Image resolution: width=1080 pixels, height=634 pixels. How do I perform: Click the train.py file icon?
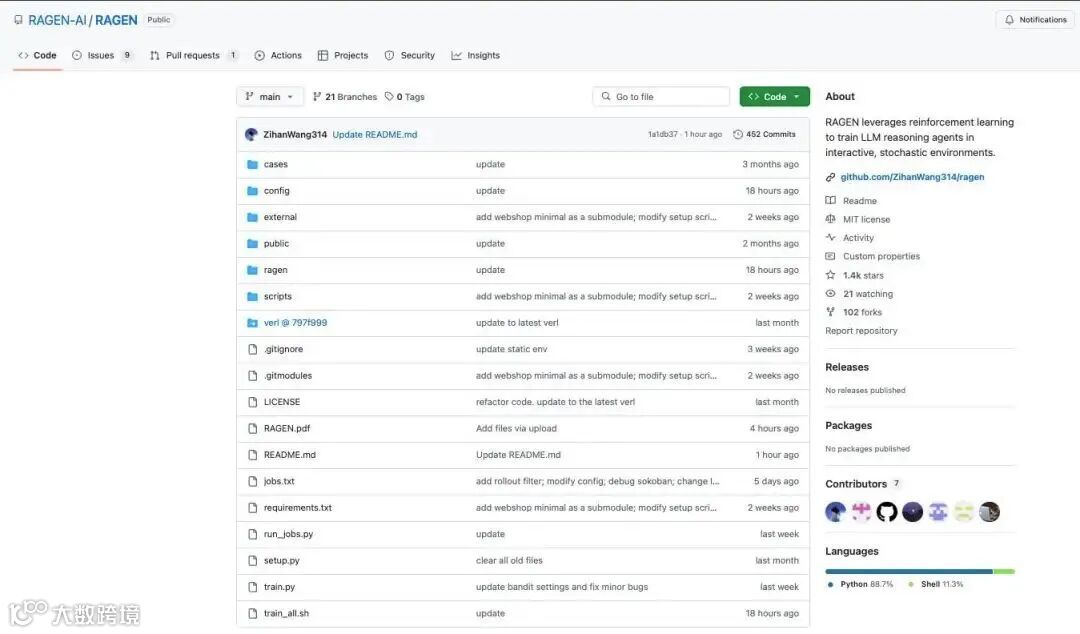(252, 587)
